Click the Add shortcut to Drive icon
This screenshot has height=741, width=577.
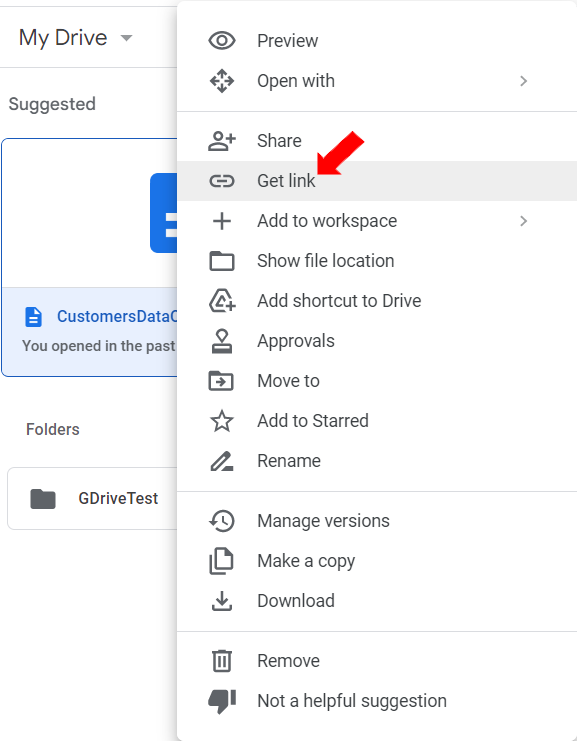(222, 301)
